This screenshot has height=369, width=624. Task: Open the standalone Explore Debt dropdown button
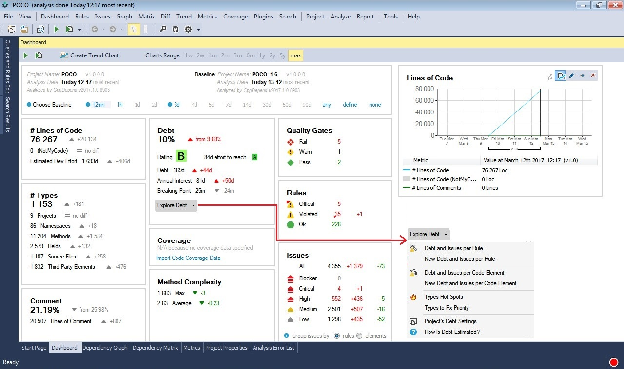point(429,234)
